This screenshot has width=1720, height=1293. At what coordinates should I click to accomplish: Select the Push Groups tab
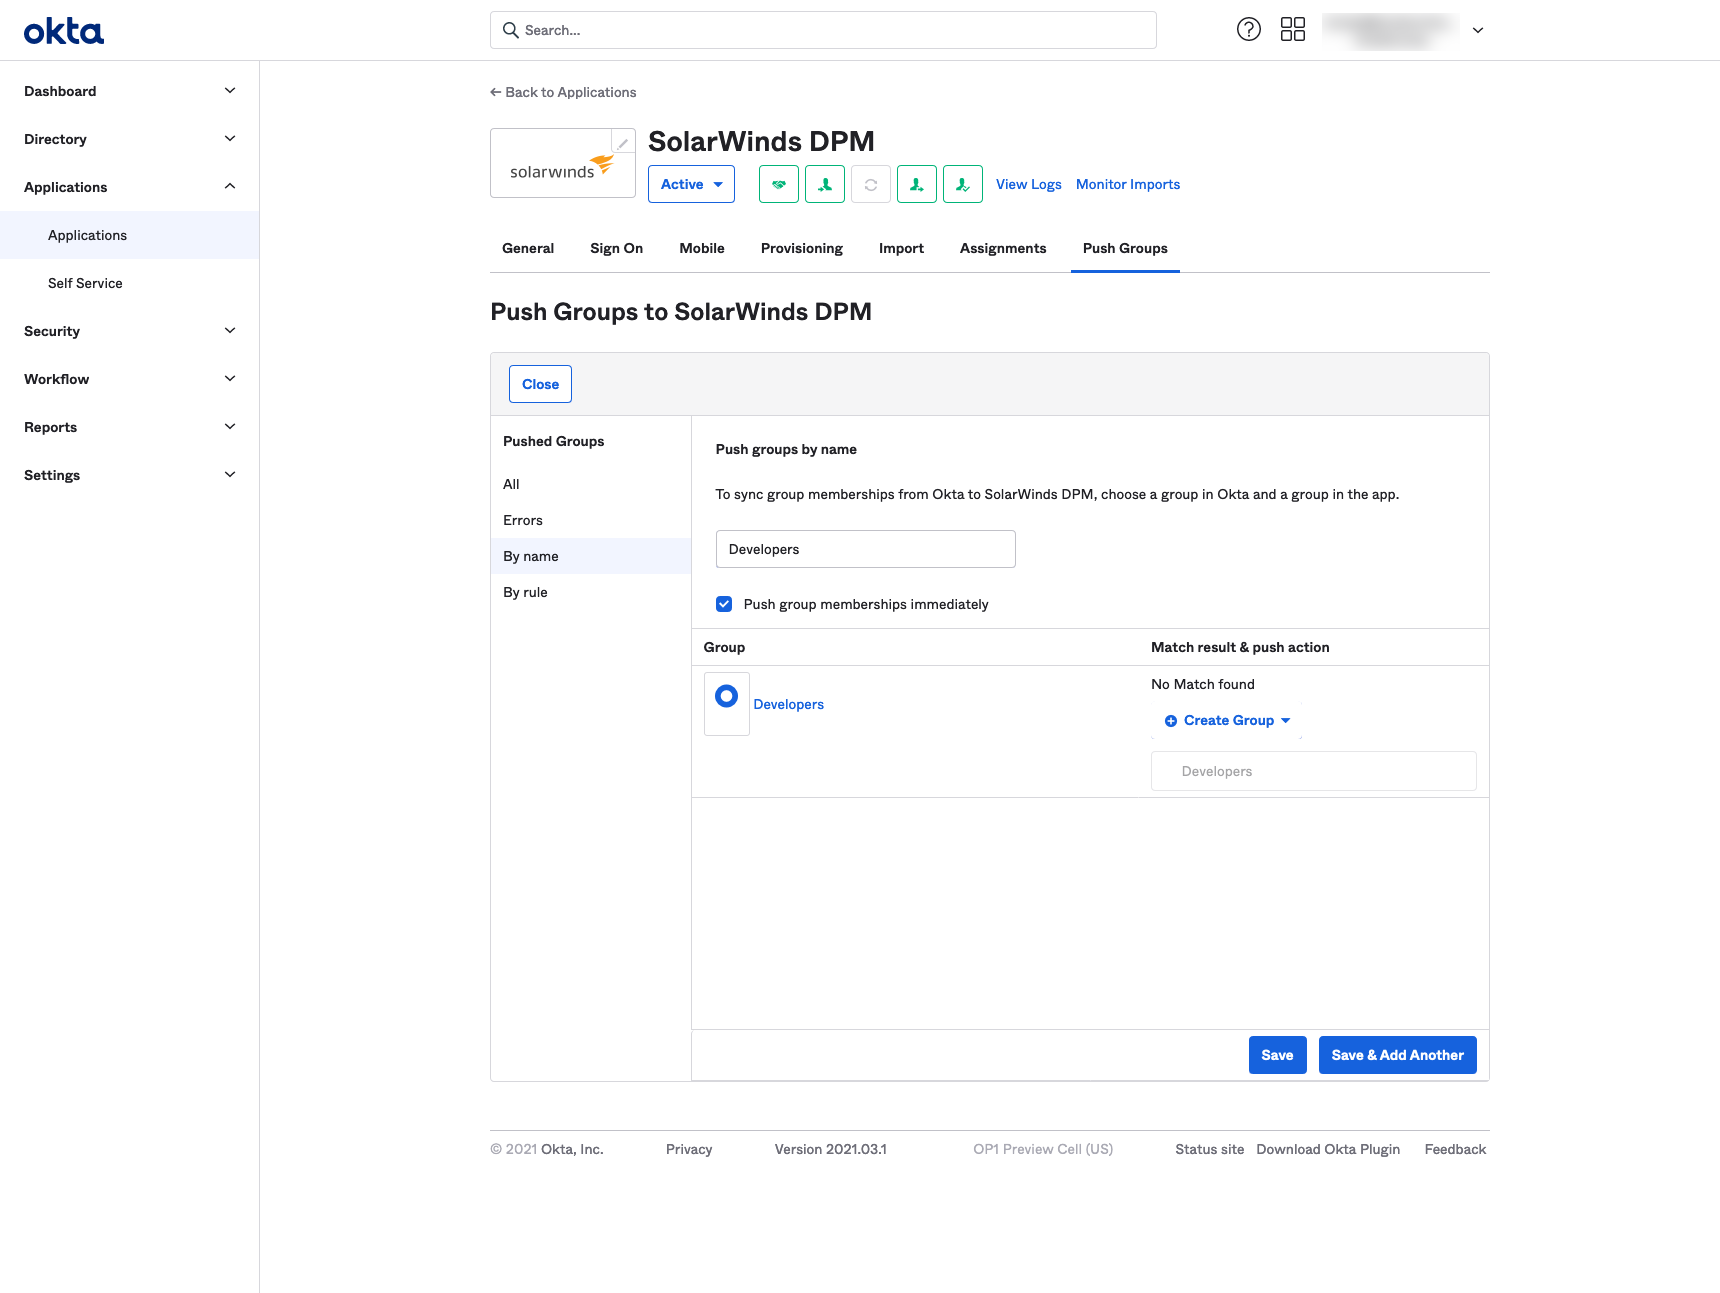[1125, 248]
